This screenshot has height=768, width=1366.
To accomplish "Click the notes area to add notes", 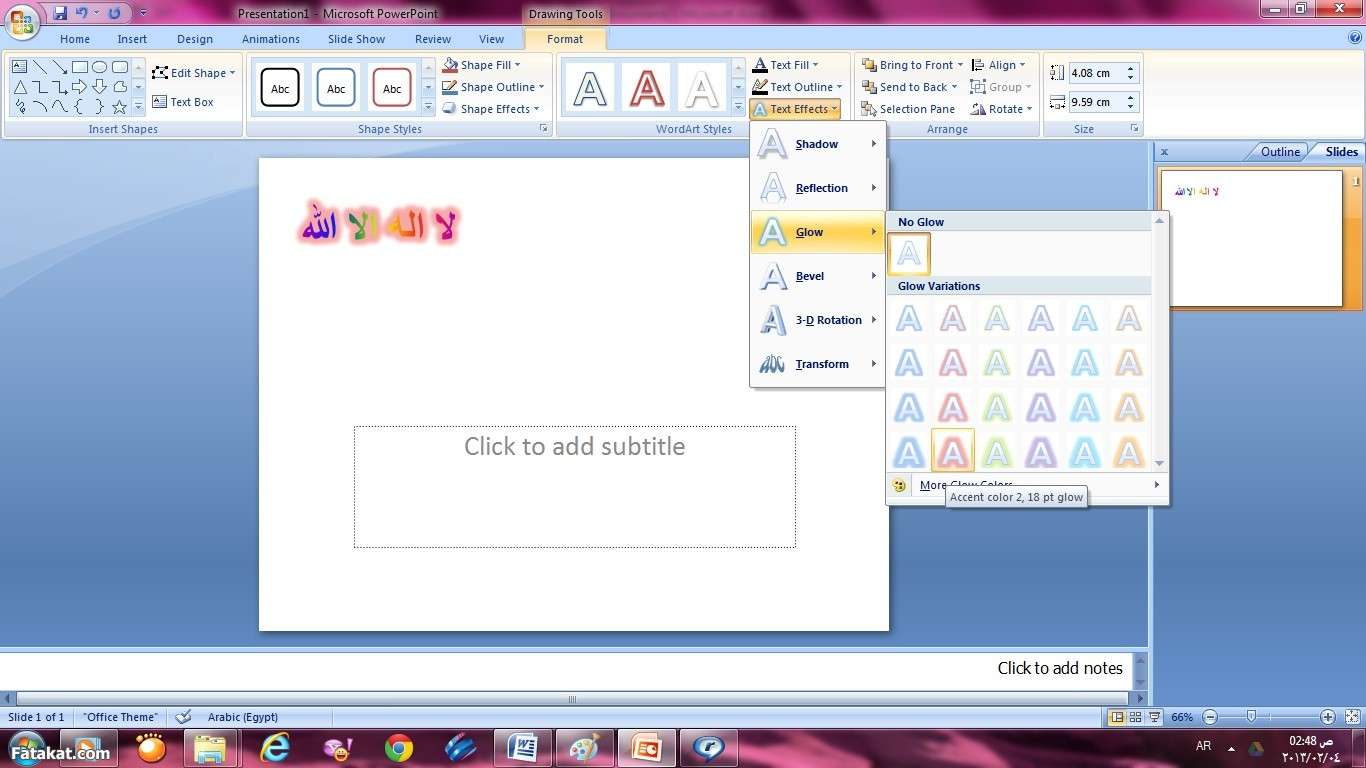I will coord(1060,668).
